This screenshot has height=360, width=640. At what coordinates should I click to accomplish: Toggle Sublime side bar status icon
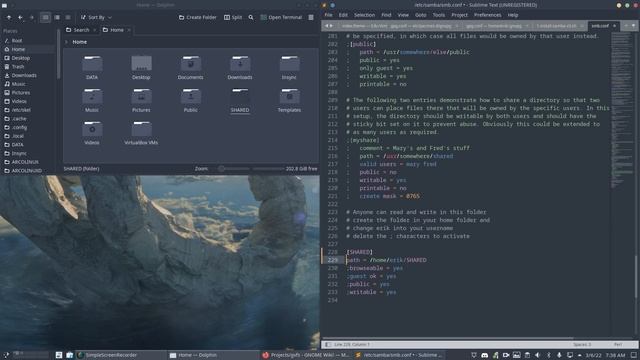328,344
